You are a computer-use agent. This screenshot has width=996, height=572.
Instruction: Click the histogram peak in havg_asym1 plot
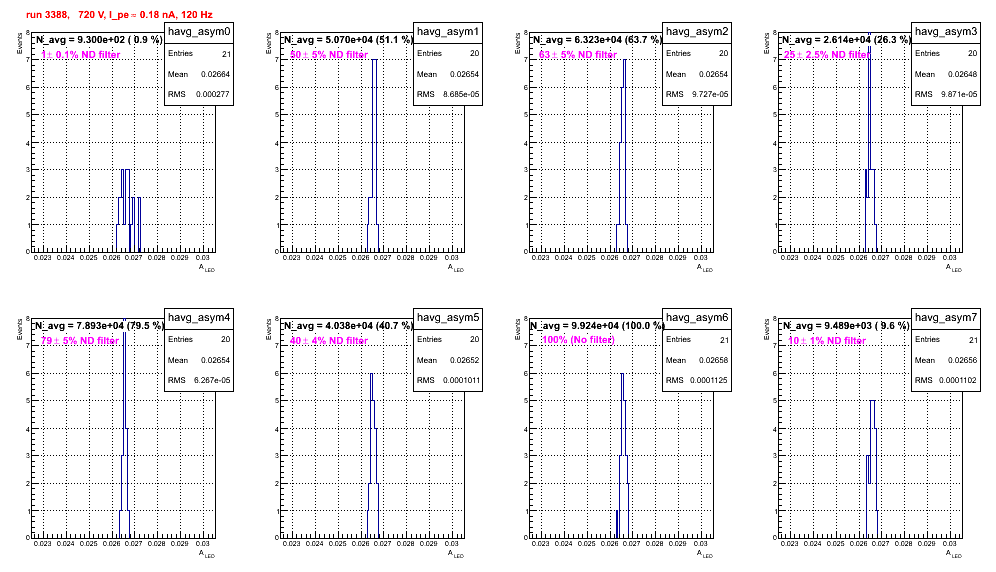tap(374, 60)
